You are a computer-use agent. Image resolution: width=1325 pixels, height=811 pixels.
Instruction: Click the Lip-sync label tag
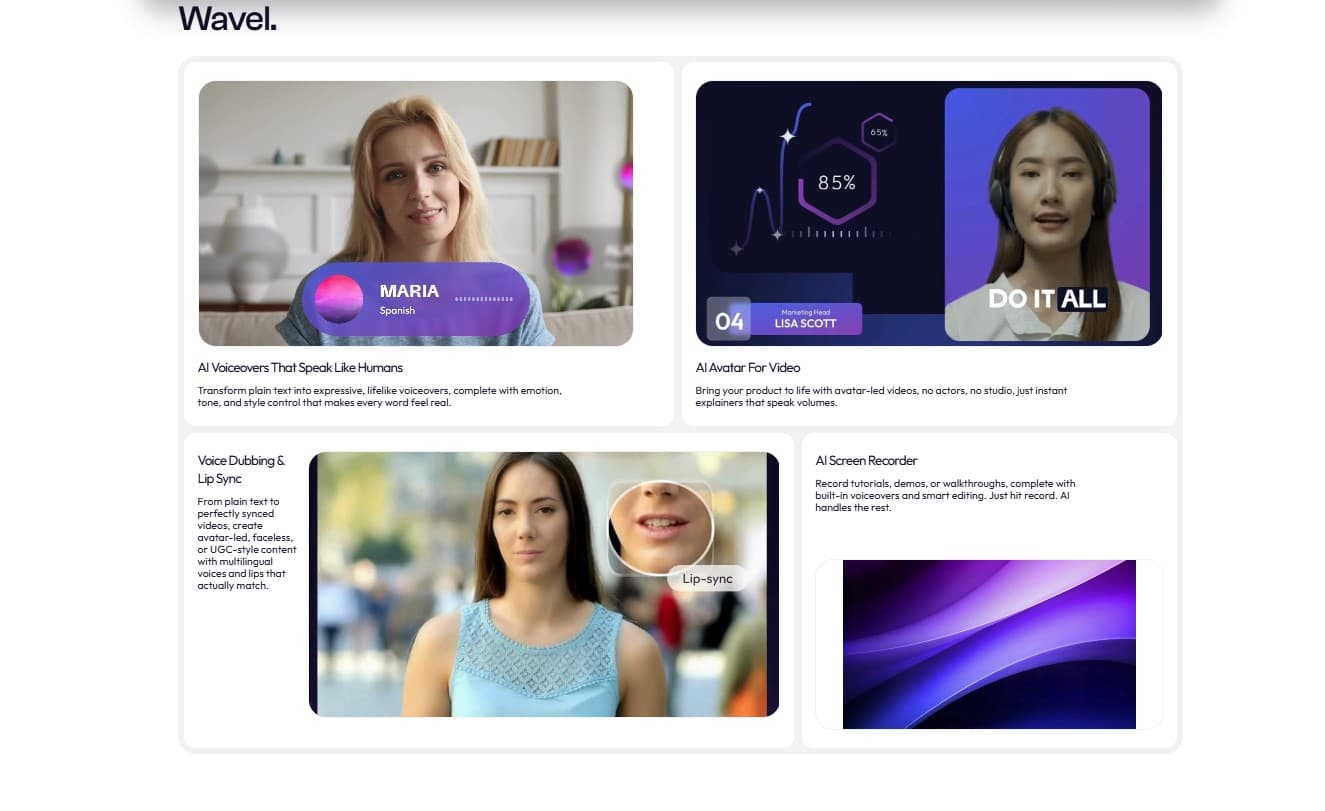coord(706,579)
